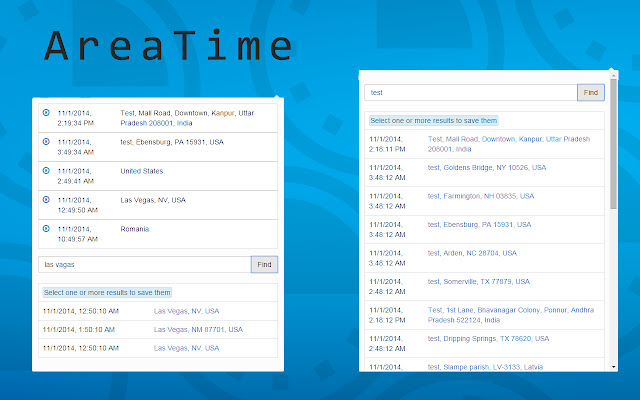
Task: Select test, Farmington, NH 03835 result
Action: pos(481,196)
